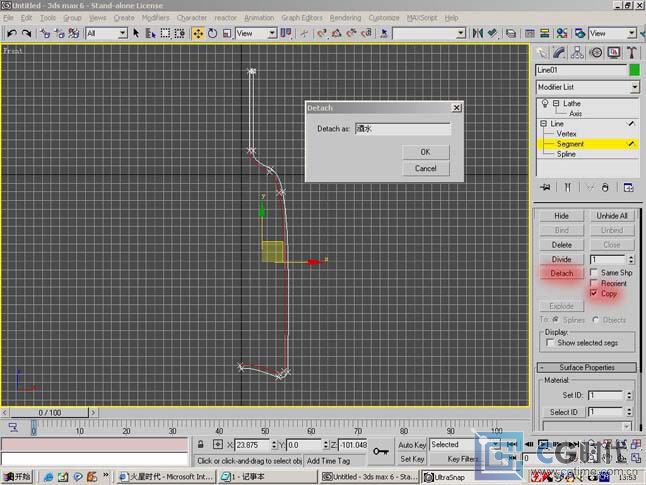The height and width of the screenshot is (485, 646).
Task: Collapse the Lathe modifier tree
Action: [x=556, y=103]
